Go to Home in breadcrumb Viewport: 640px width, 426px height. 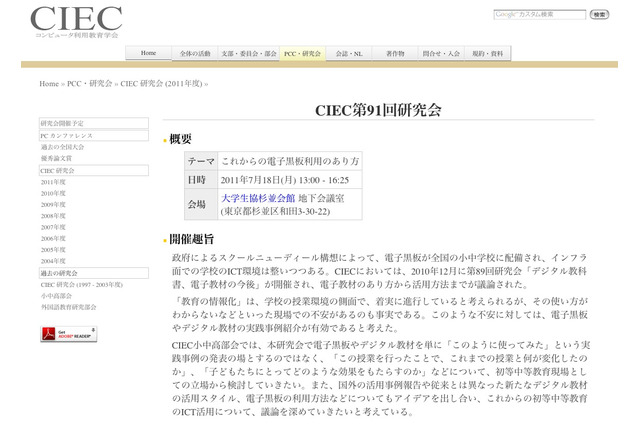[x=49, y=84]
